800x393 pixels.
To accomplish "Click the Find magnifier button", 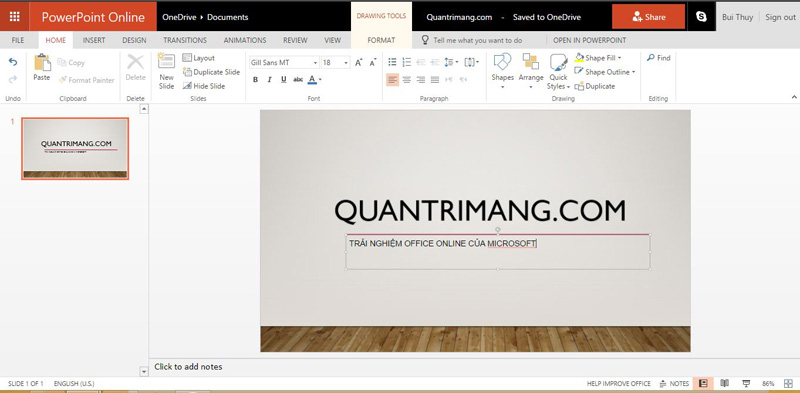I will (659, 58).
